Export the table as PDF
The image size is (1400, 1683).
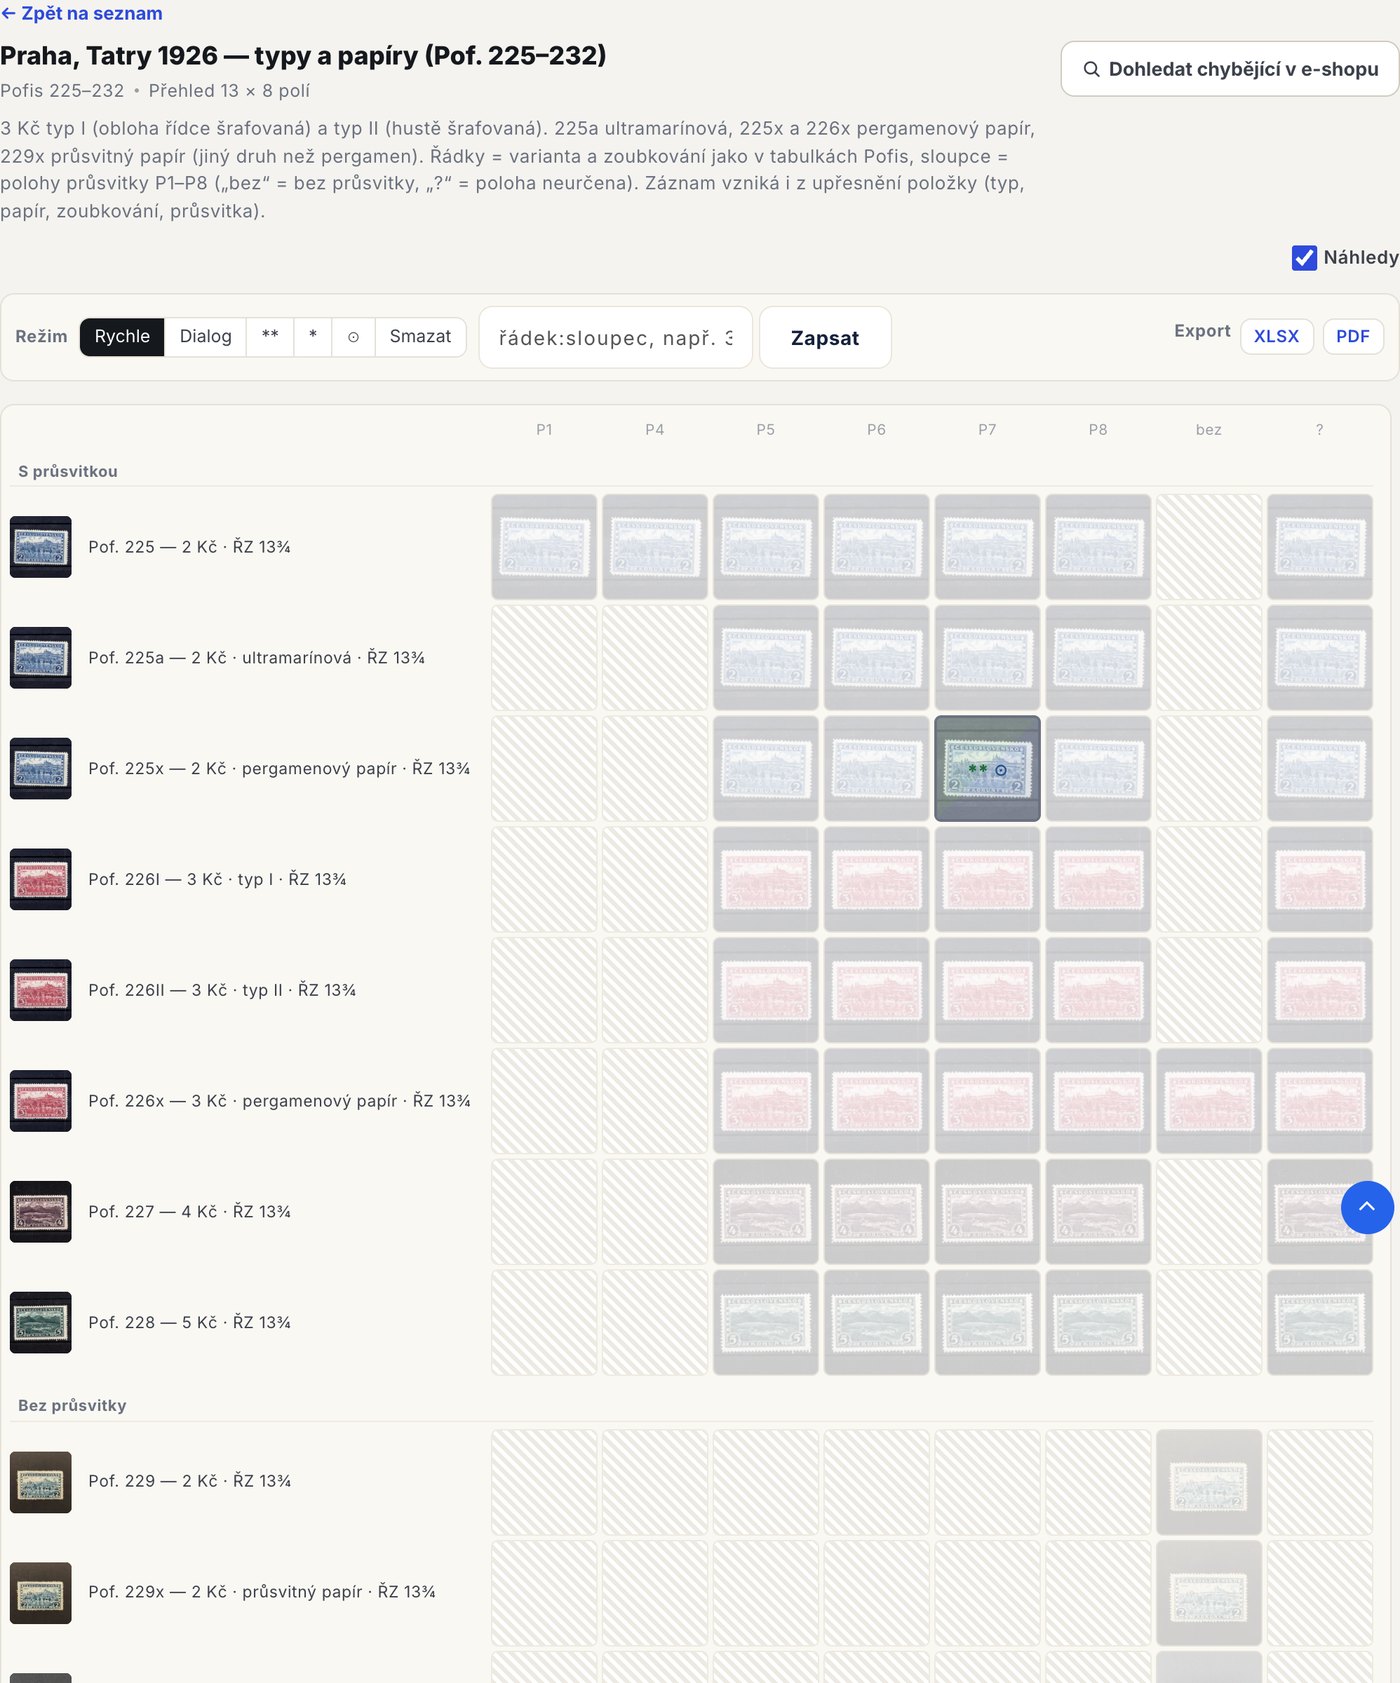(x=1353, y=337)
